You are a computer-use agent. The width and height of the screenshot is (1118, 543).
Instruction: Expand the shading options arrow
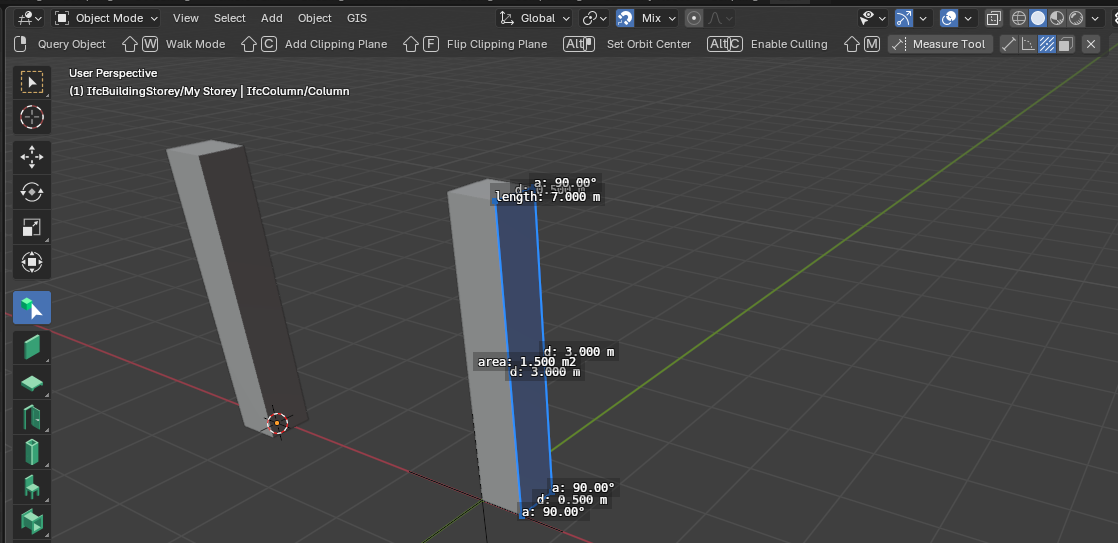tap(1095, 18)
